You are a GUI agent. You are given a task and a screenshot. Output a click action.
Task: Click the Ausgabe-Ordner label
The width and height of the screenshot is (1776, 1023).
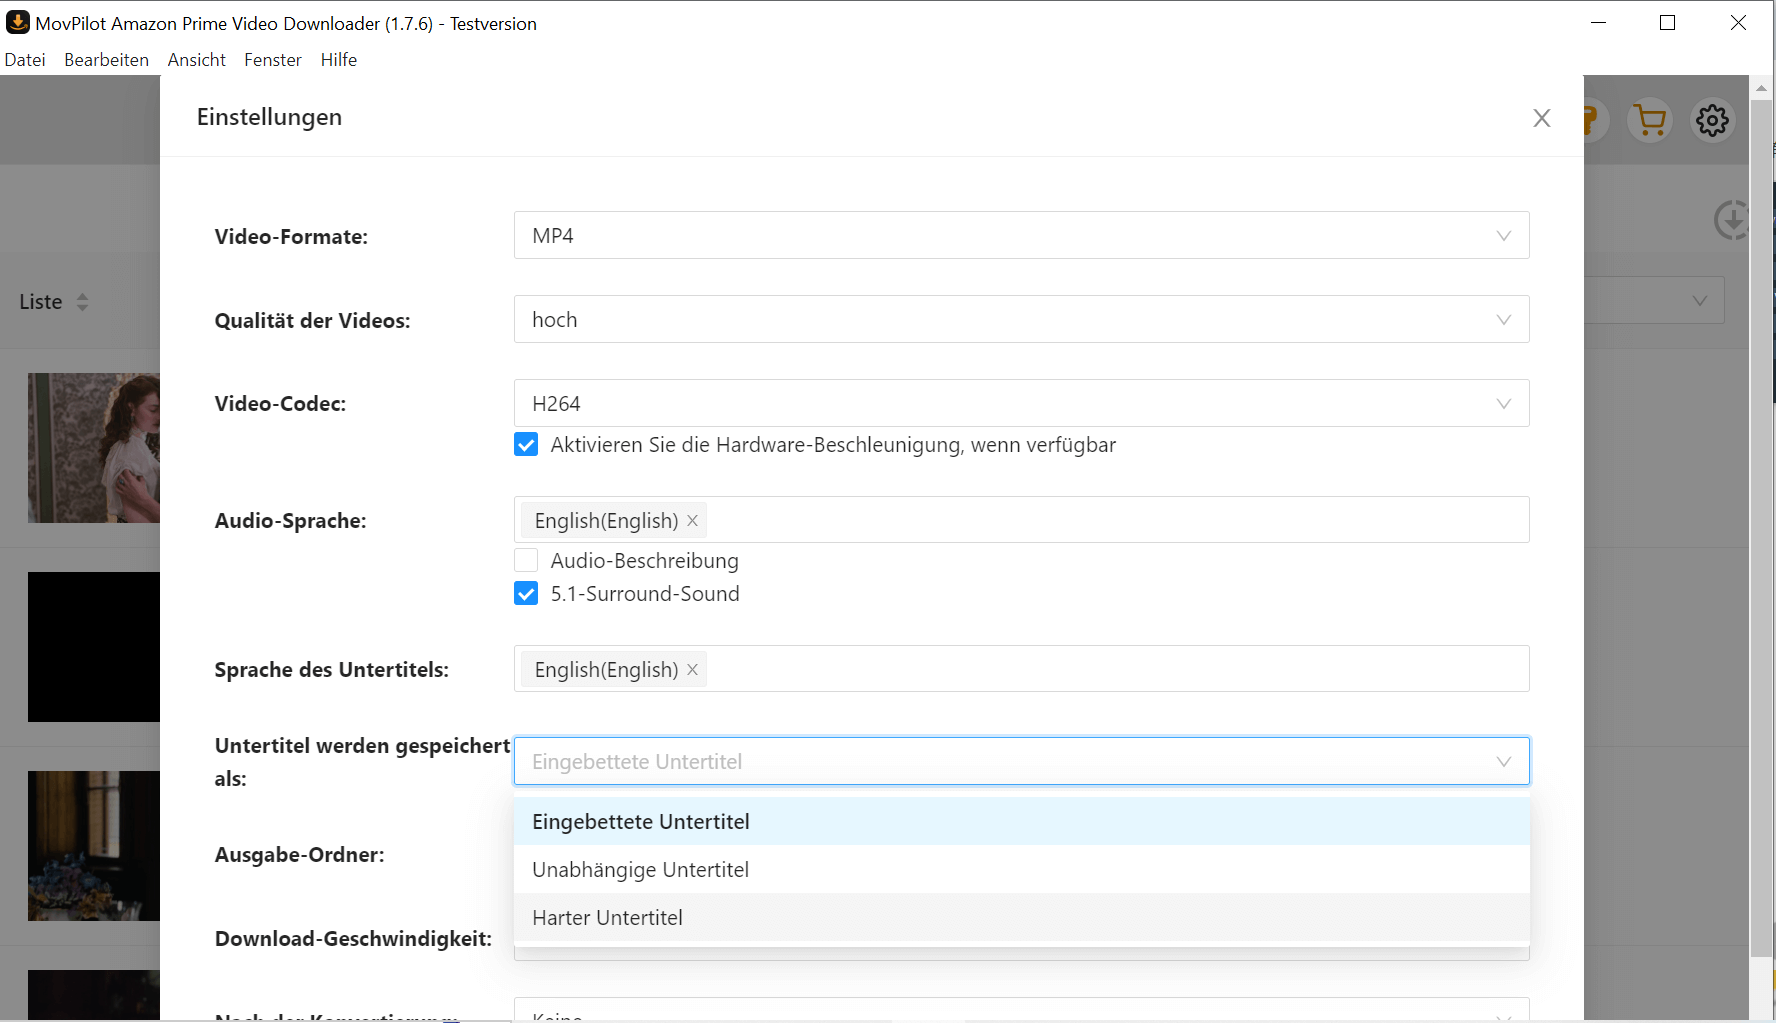299,855
